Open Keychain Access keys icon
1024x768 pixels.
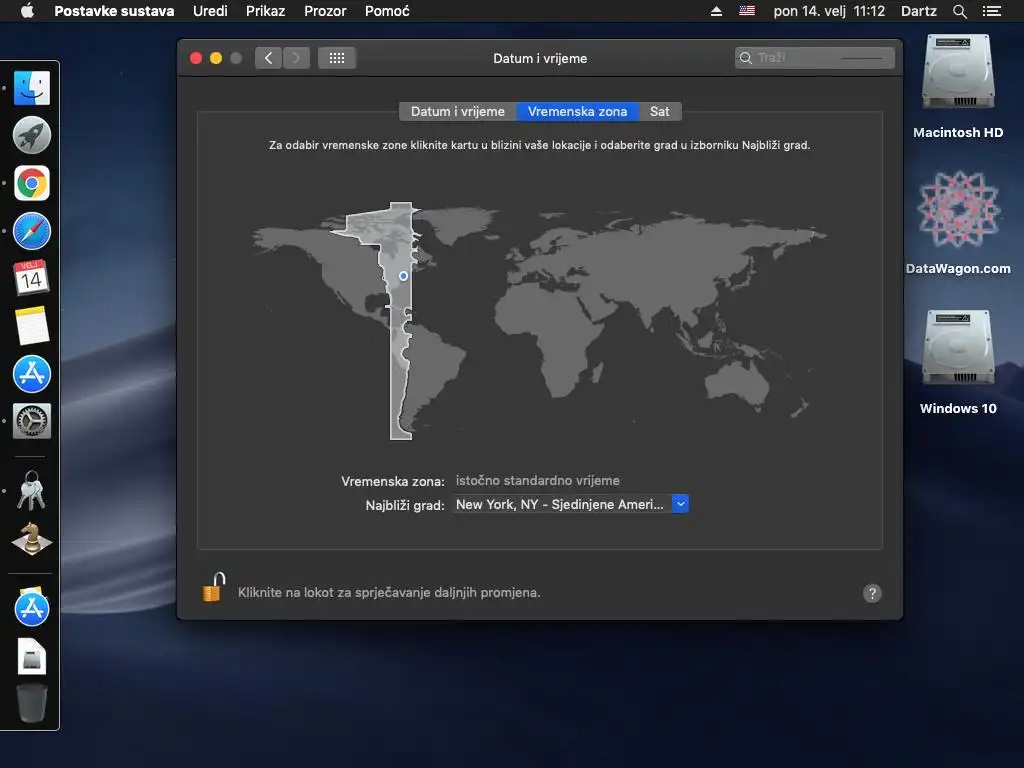(x=31, y=490)
